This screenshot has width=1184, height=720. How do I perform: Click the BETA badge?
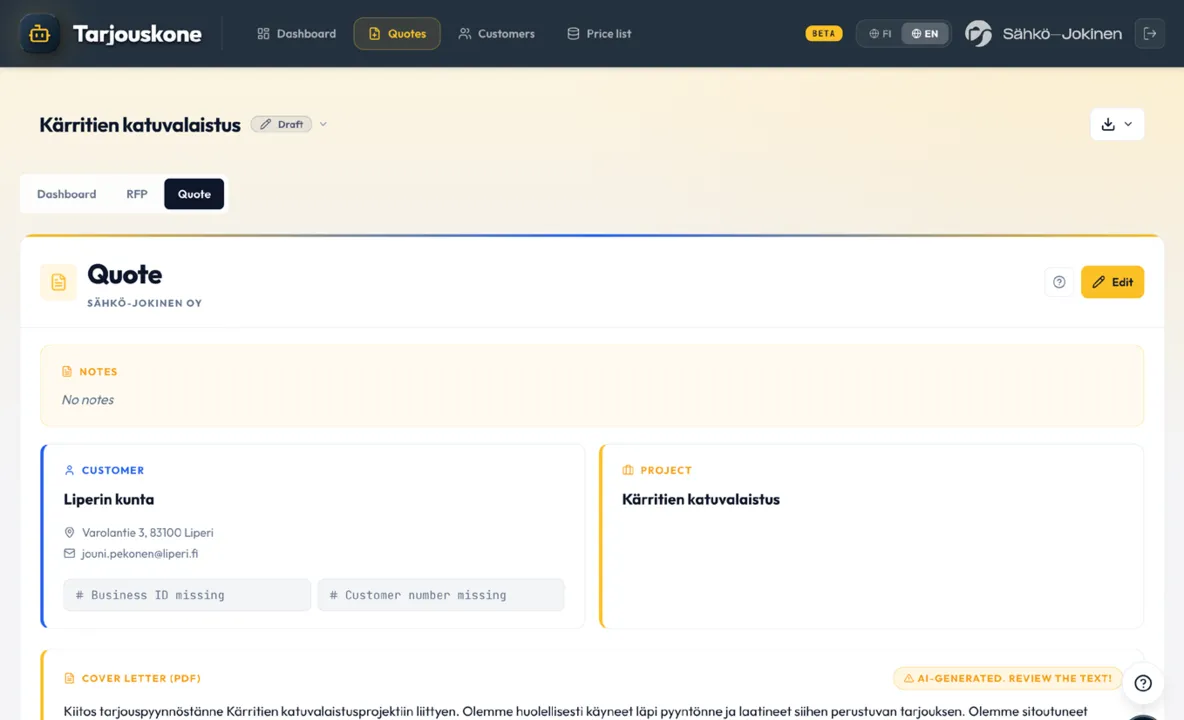tap(823, 33)
